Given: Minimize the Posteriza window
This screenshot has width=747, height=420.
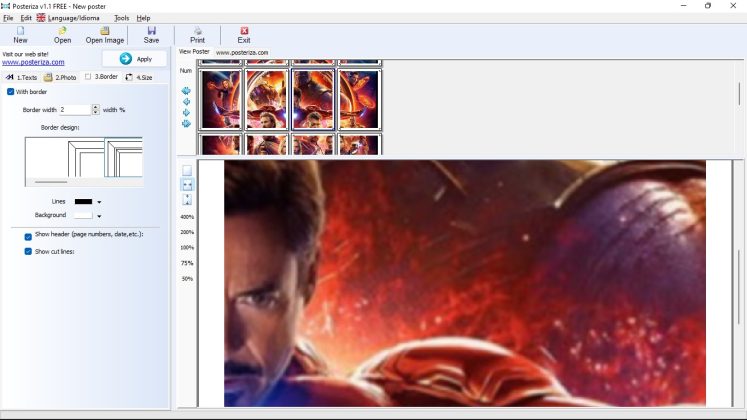Looking at the screenshot, I should point(684,6).
